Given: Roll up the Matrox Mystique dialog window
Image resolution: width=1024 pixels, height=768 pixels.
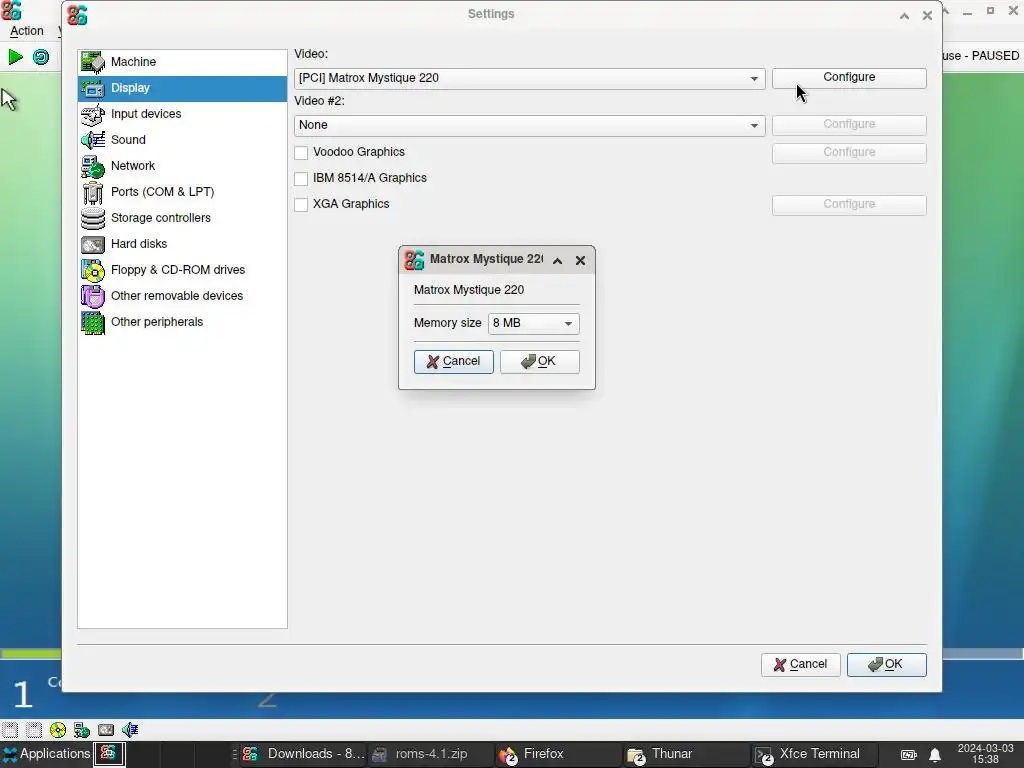Looking at the screenshot, I should [x=557, y=261].
